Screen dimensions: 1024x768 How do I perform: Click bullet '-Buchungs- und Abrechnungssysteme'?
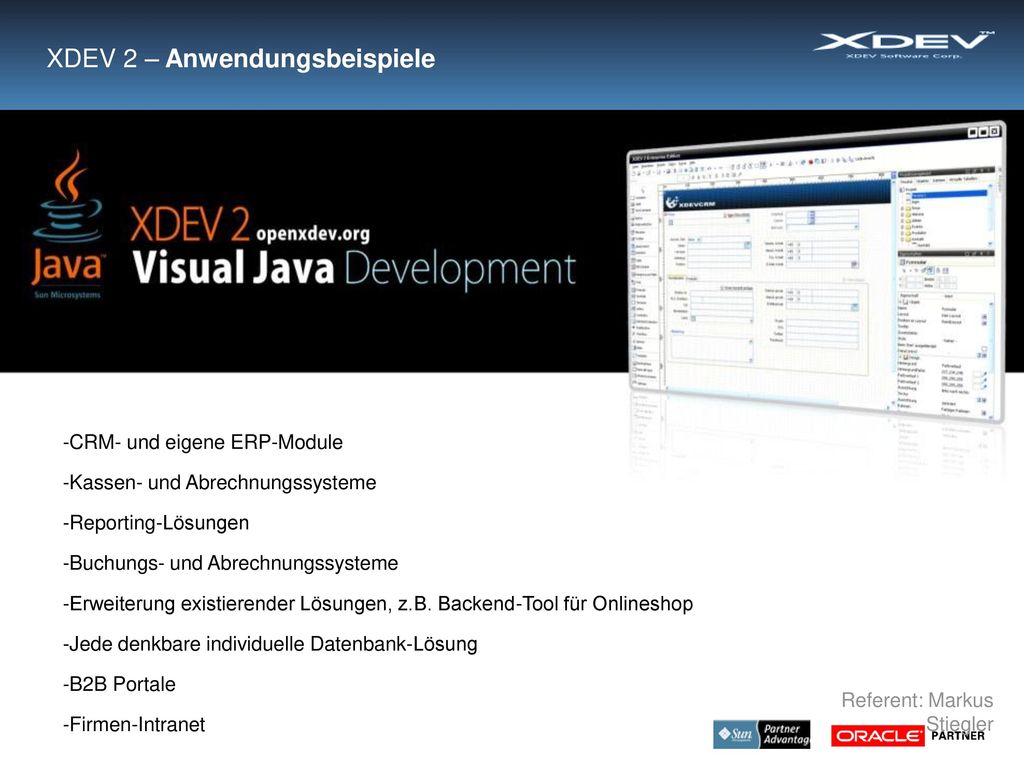click(231, 563)
